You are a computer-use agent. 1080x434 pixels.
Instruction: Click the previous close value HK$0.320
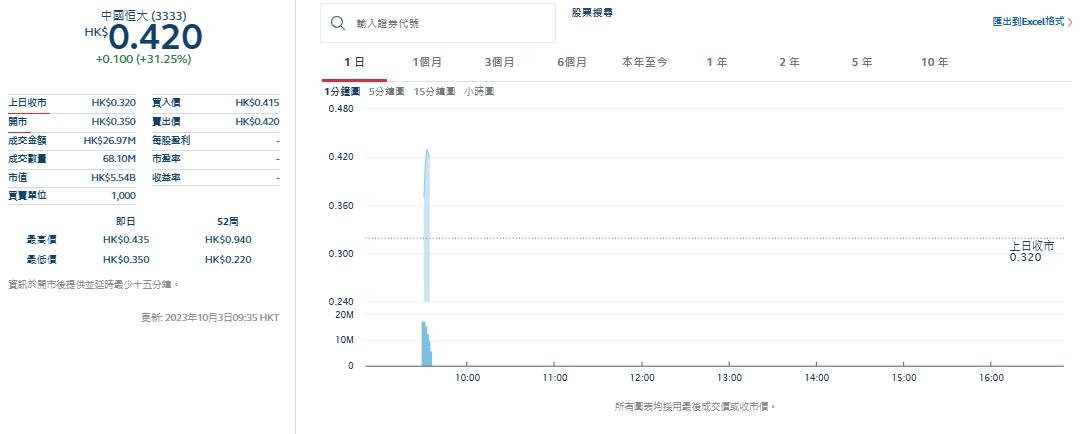[x=114, y=103]
